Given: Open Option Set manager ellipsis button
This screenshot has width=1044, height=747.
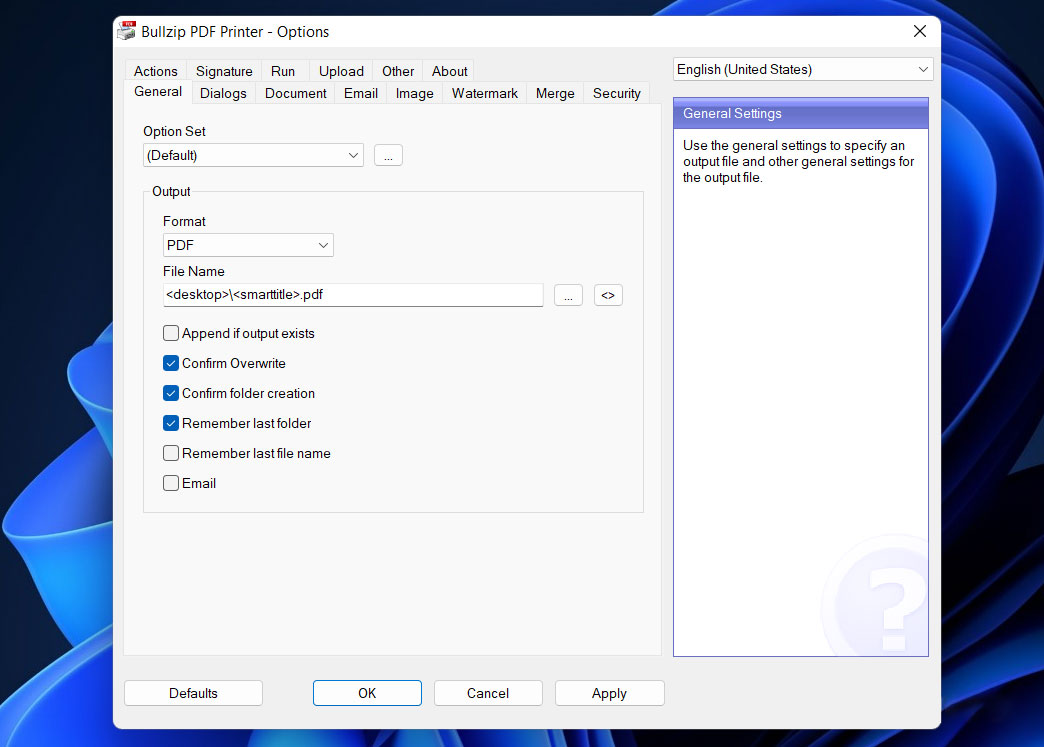Looking at the screenshot, I should [x=388, y=155].
